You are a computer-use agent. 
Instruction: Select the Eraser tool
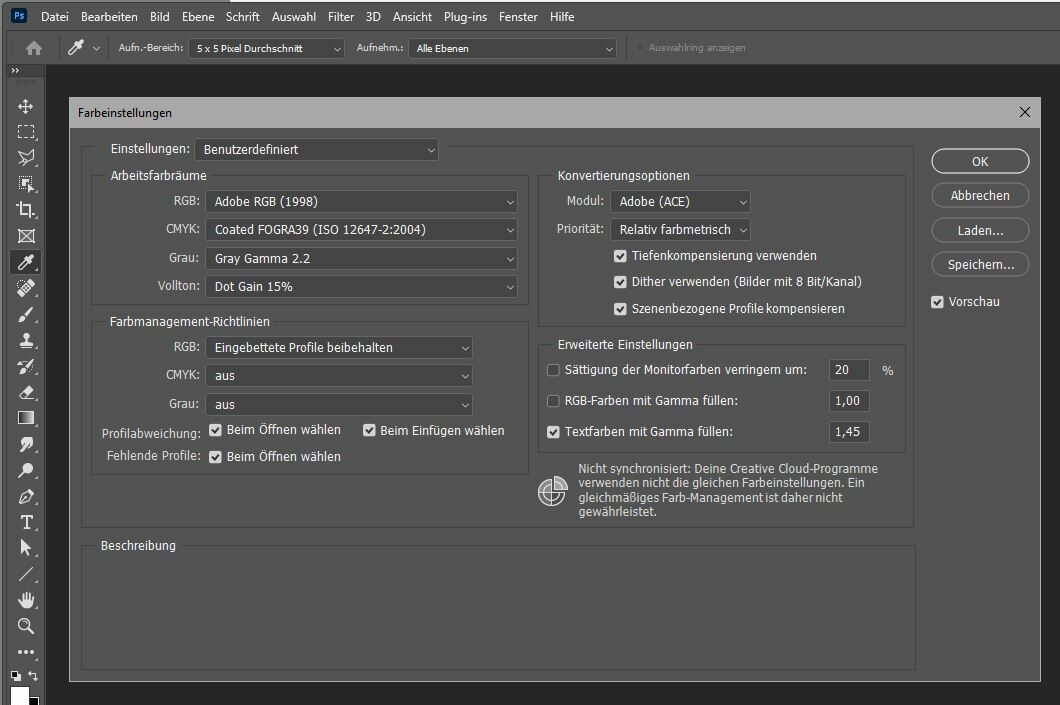pyautogui.click(x=26, y=392)
